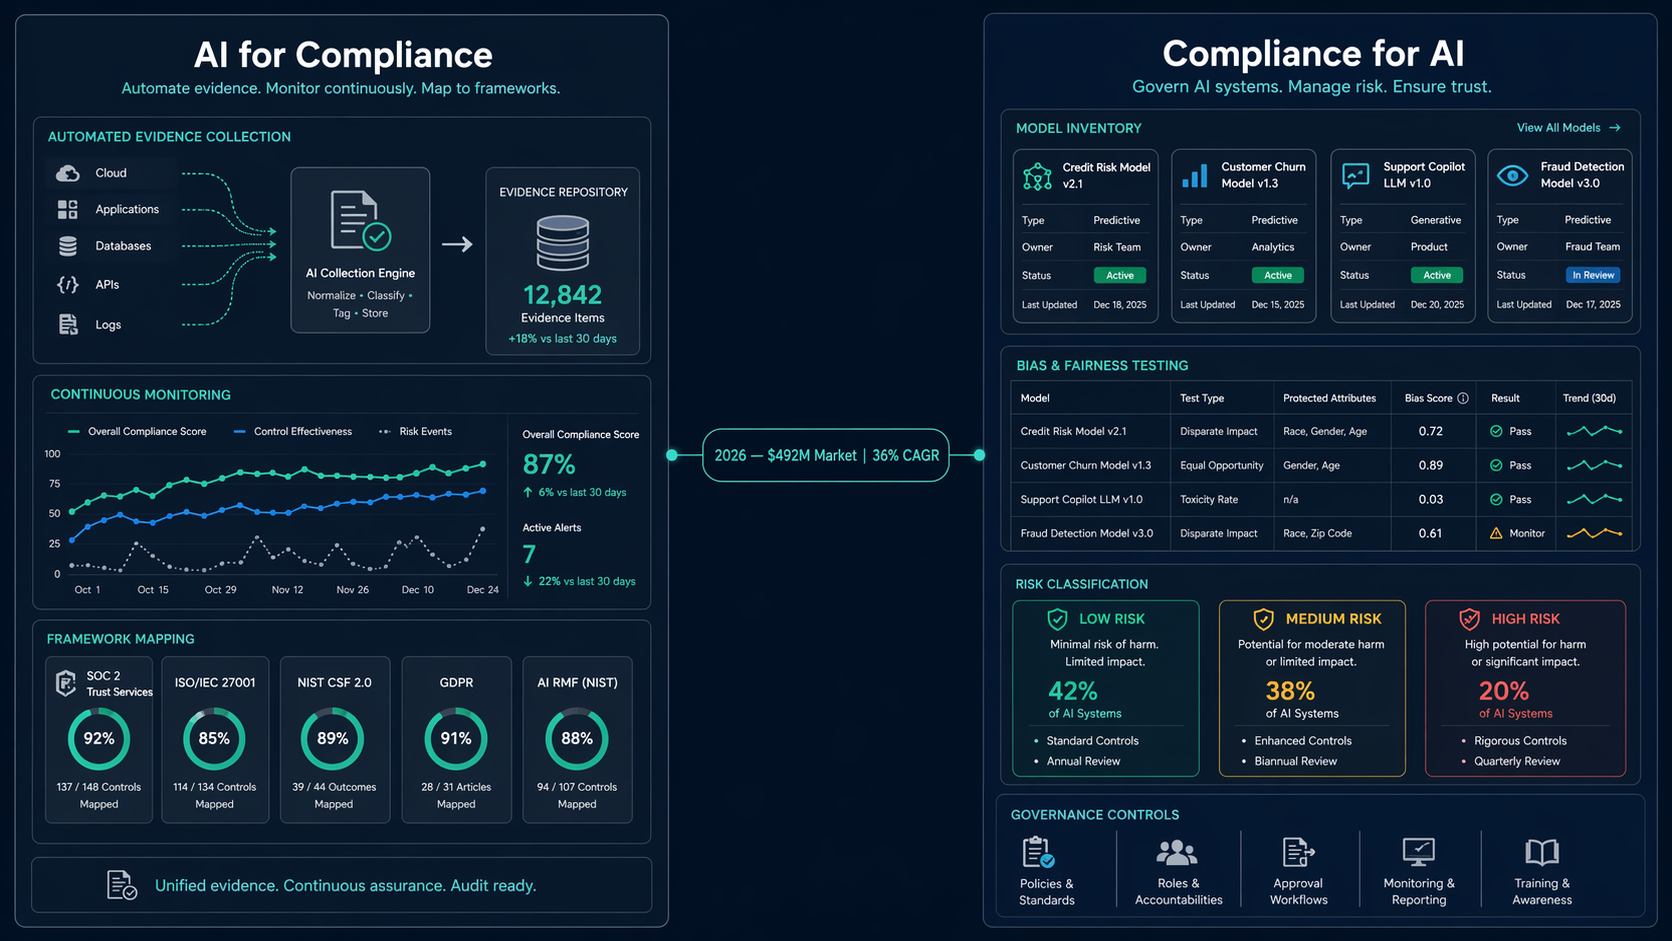The image size is (1672, 941).
Task: Click the 137 / 148 Controls Mapped text
Action: tap(99, 795)
